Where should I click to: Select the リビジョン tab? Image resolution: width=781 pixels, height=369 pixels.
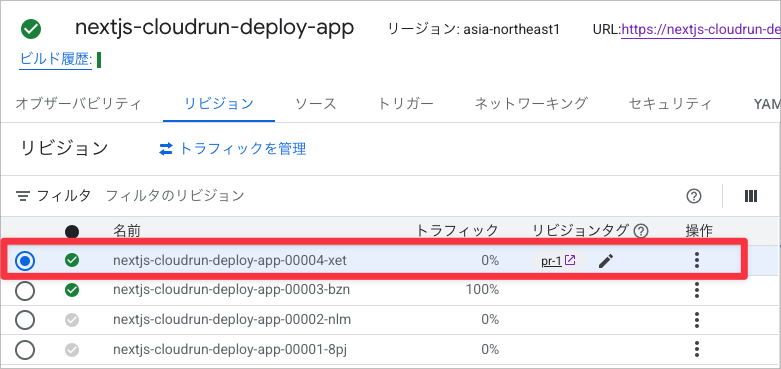[219, 104]
